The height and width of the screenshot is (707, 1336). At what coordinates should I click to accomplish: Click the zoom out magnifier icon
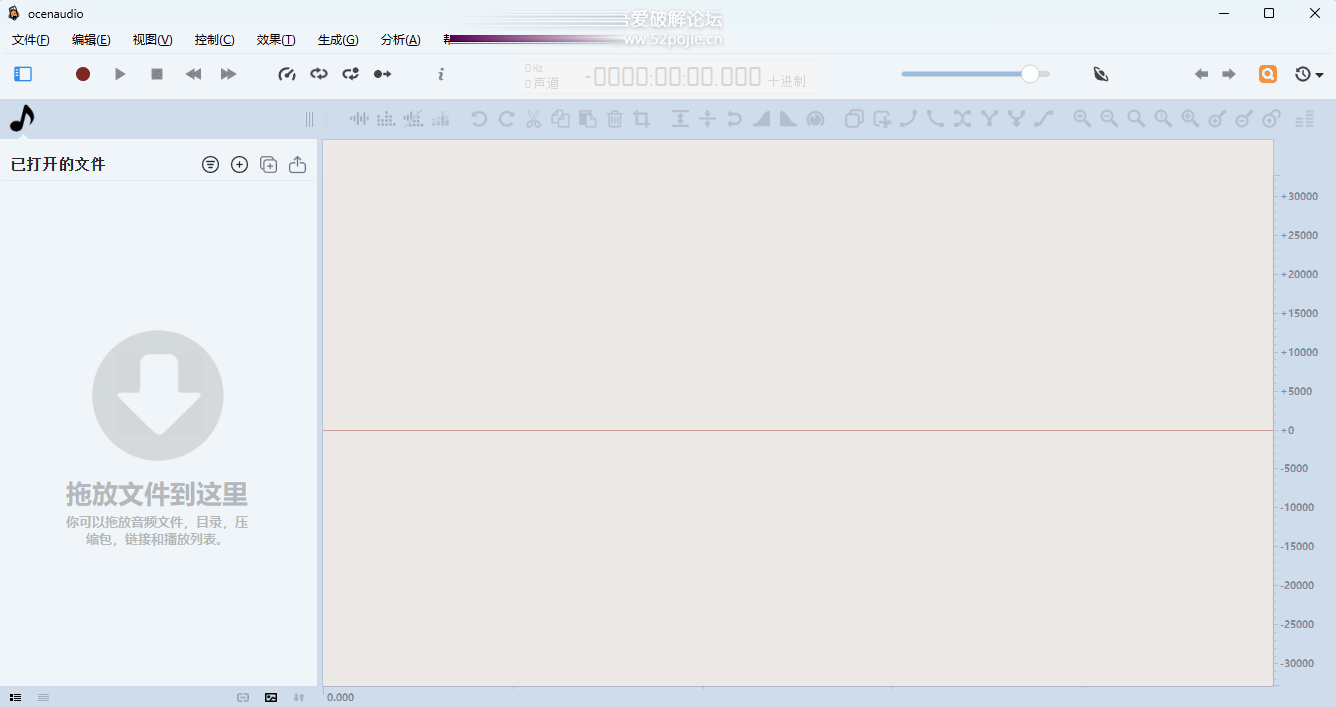1109,119
